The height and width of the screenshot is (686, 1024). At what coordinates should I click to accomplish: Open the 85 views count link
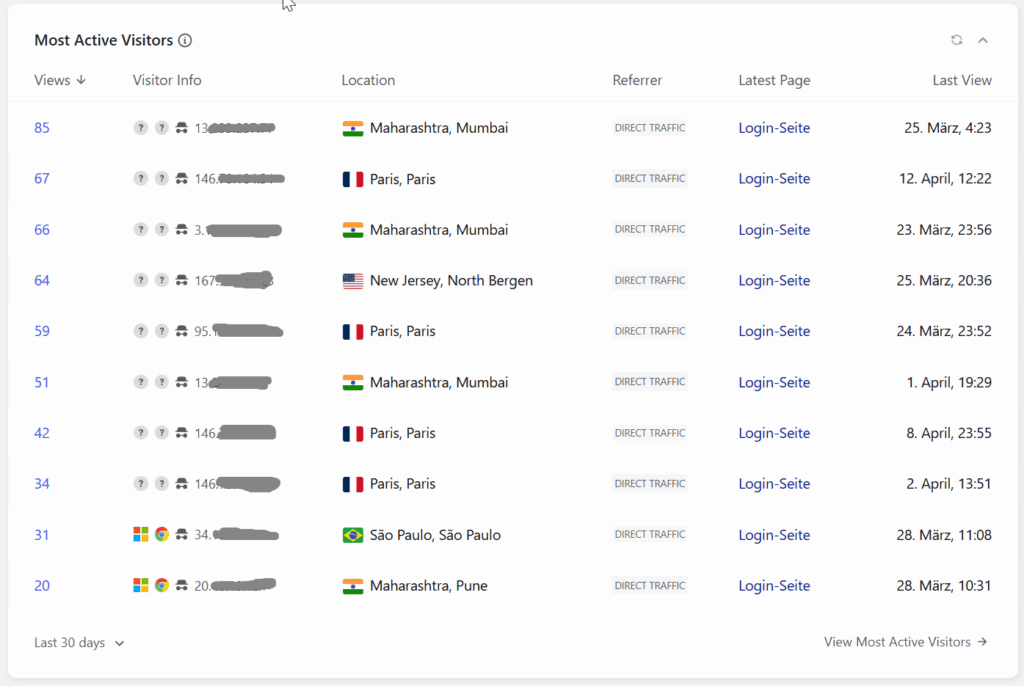42,128
